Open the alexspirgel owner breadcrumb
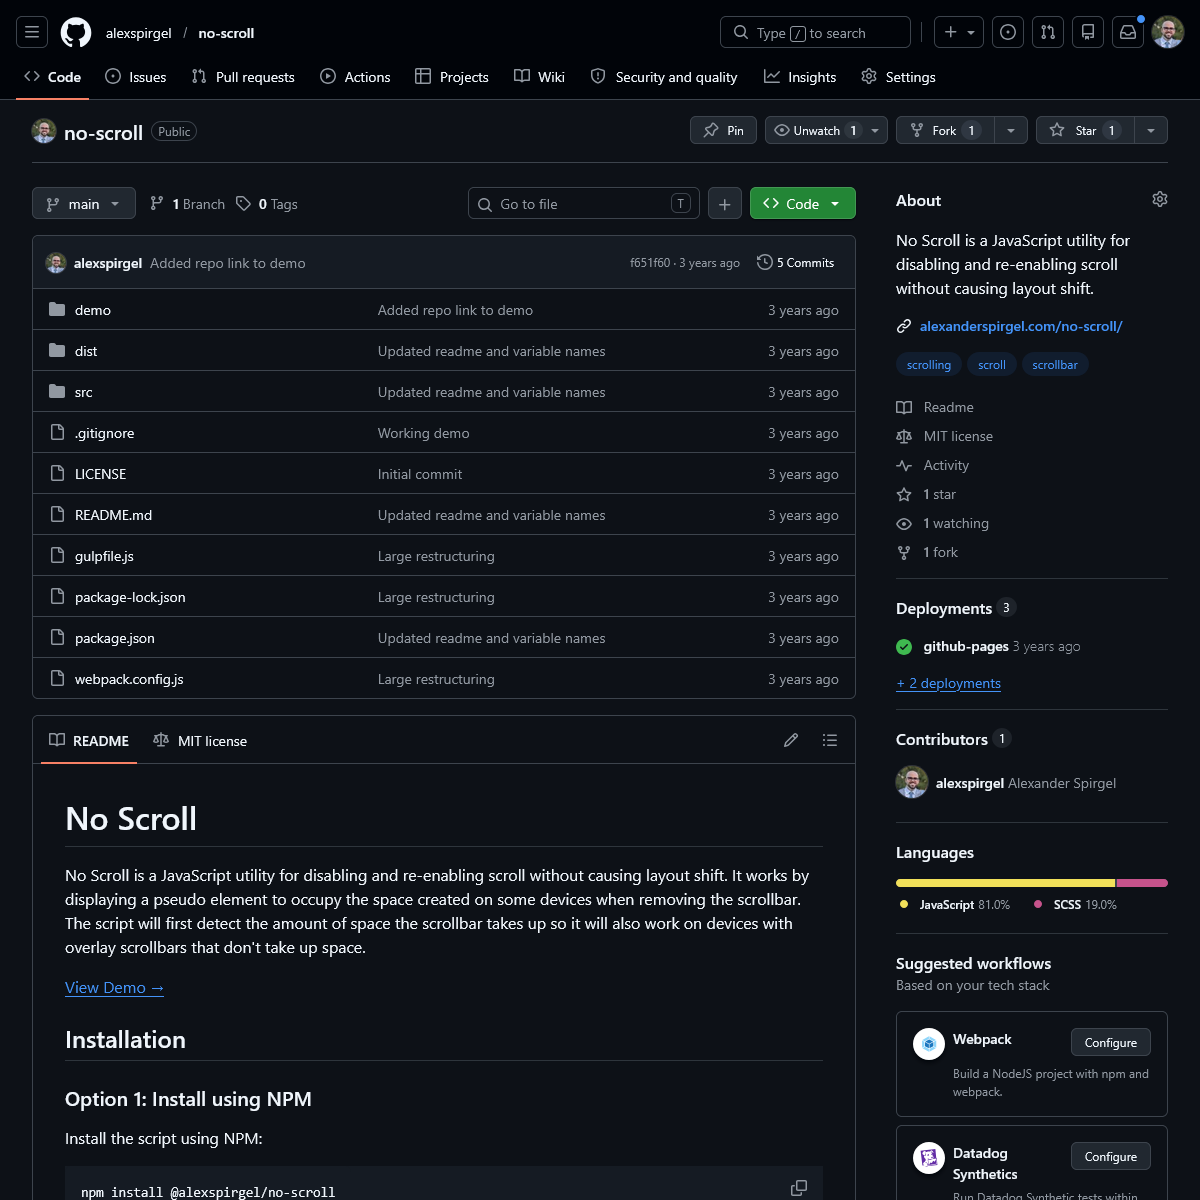 point(139,33)
